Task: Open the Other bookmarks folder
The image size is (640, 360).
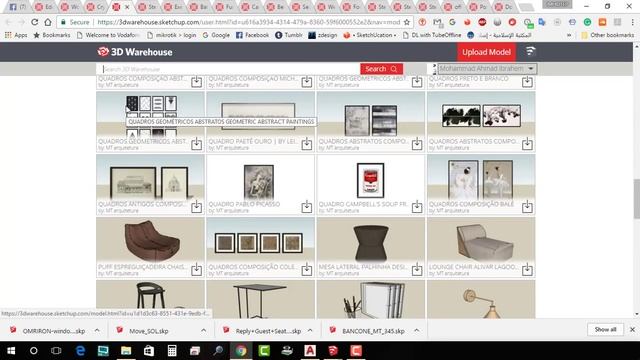Action: [608, 35]
